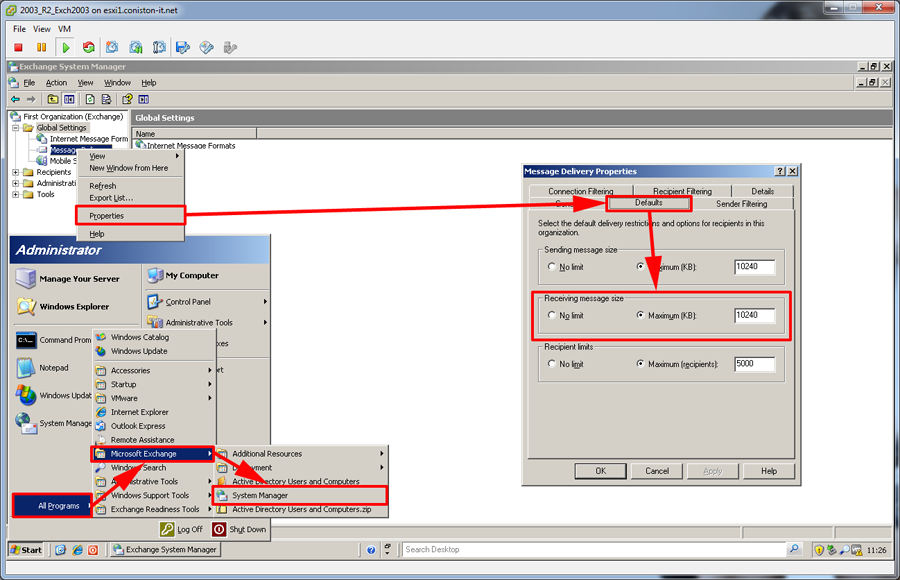The image size is (900, 580).
Task: Open the Control Panel submenu in the Start menu
Action: click(207, 301)
